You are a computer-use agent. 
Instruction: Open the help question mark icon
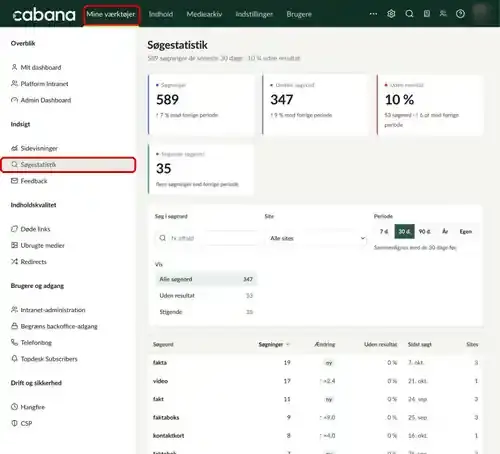point(460,14)
